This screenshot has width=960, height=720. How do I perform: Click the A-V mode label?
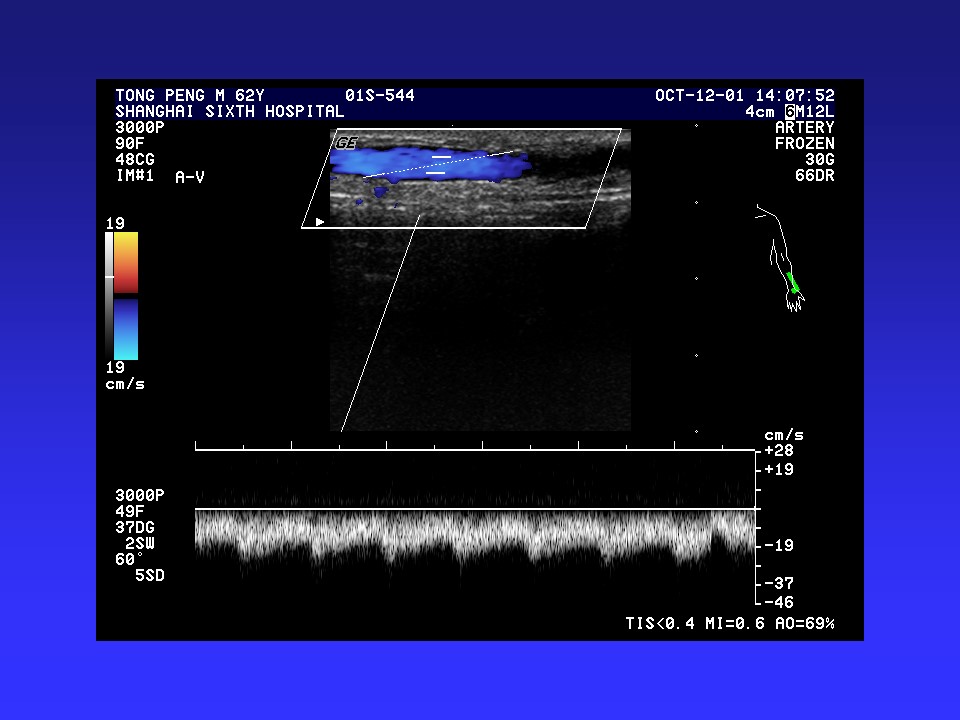(x=189, y=177)
